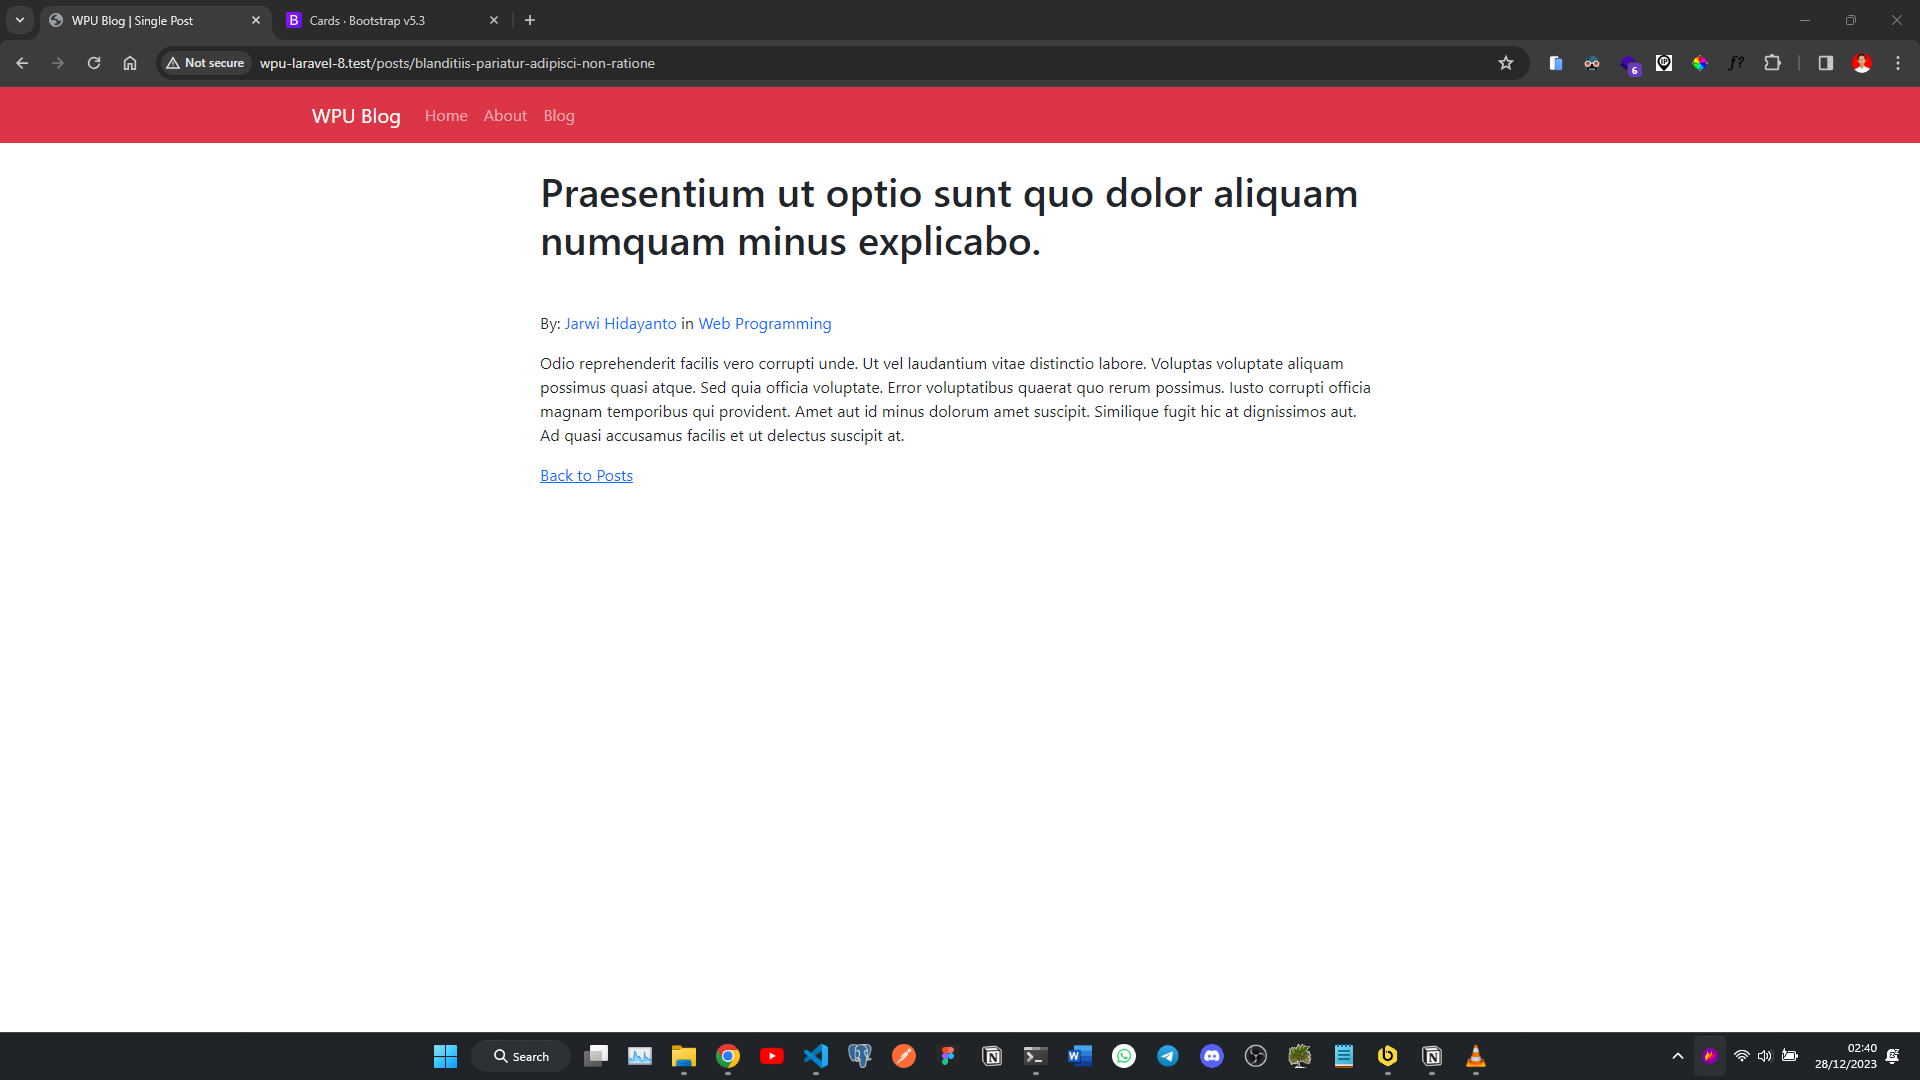Click the Not secure site indicator
Screen dimensions: 1920x1080
pyautogui.click(x=206, y=63)
